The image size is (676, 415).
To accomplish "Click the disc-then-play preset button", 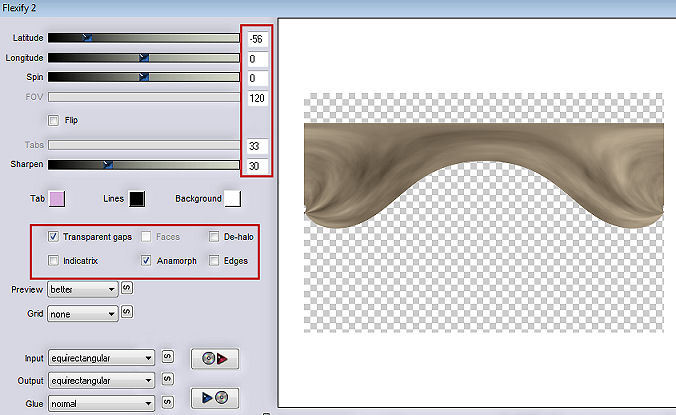I will pyautogui.click(x=215, y=359).
